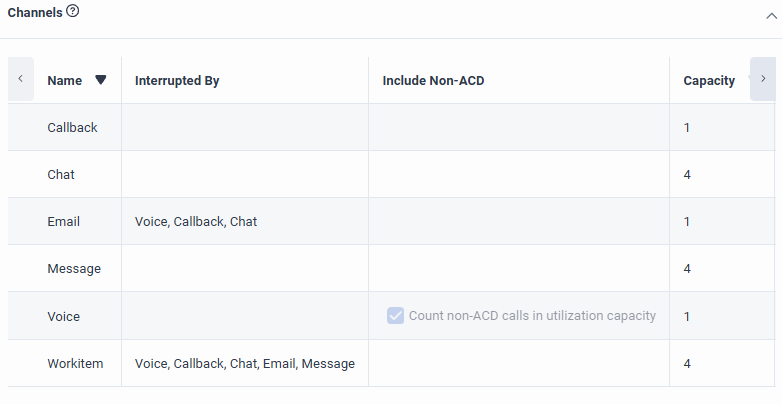Select the Chat channel row

click(61, 175)
